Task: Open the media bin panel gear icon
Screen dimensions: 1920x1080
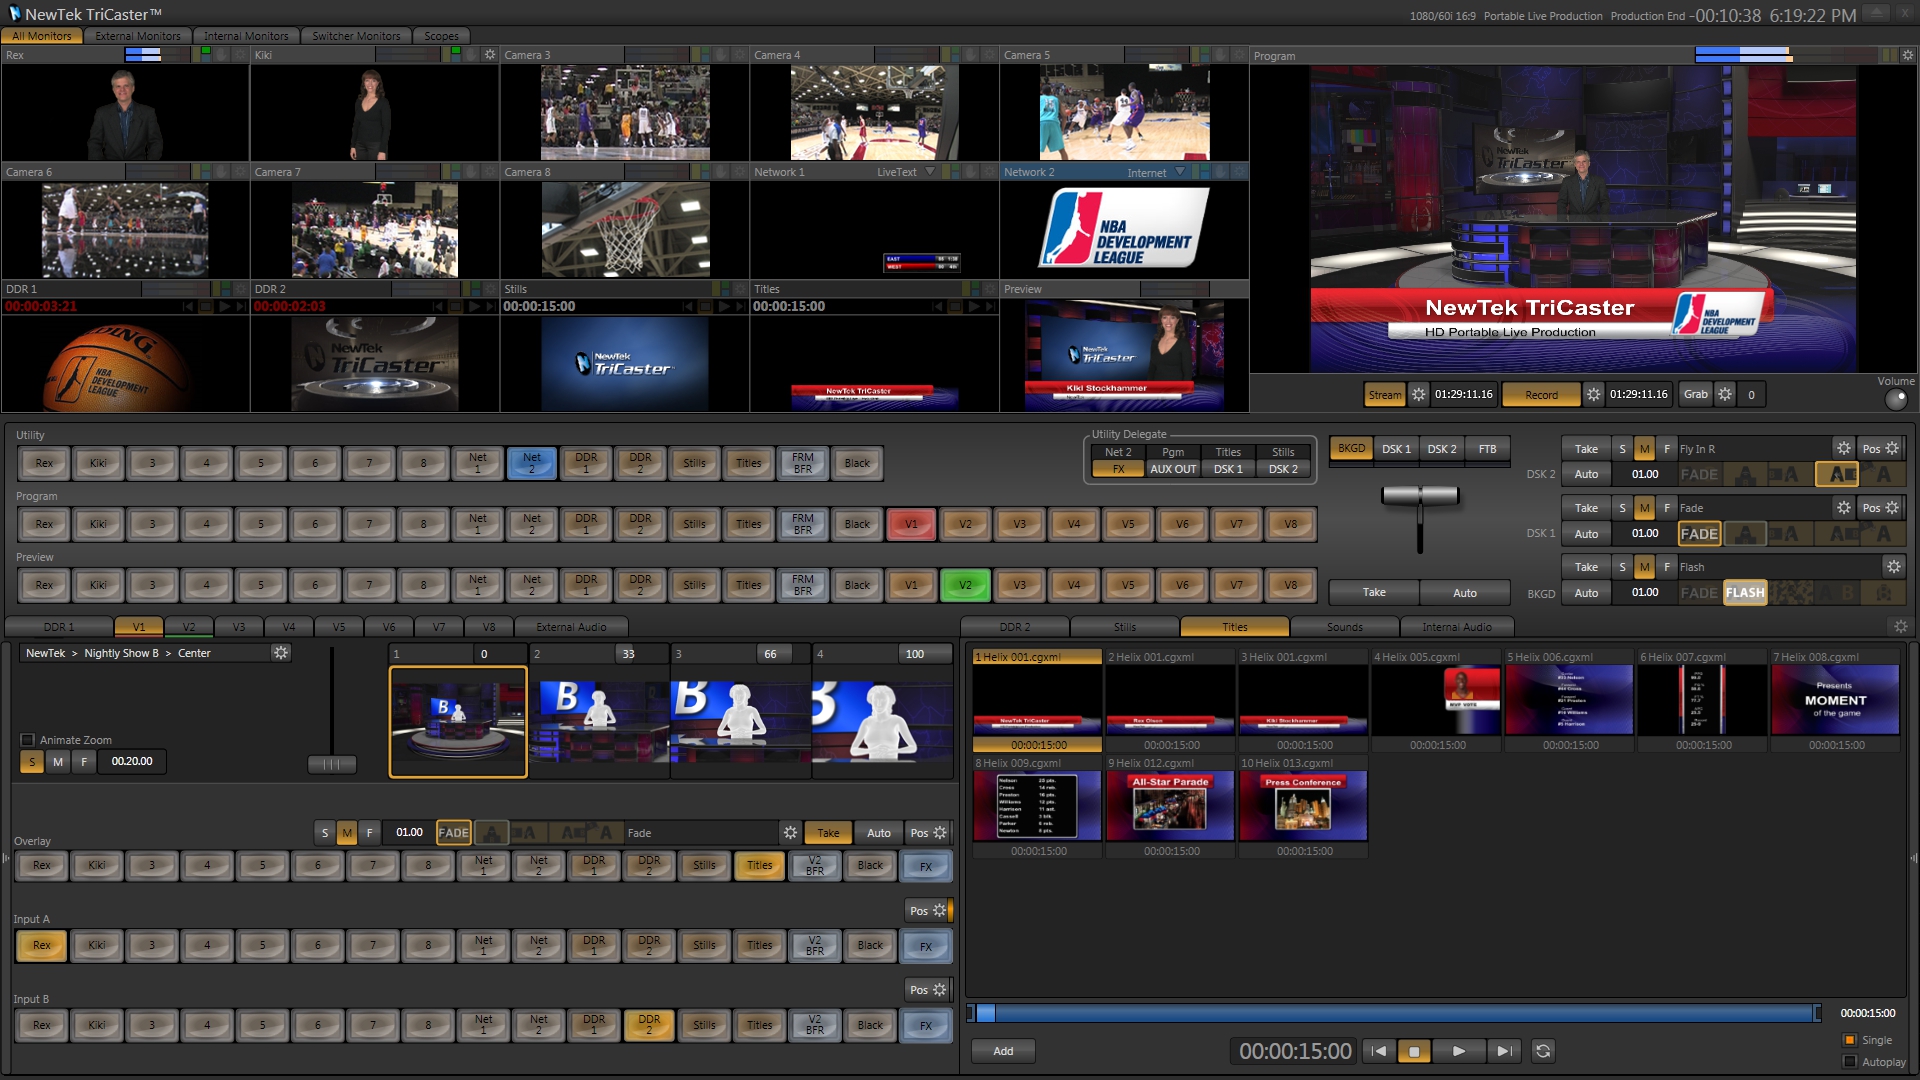Action: pyautogui.click(x=1900, y=627)
